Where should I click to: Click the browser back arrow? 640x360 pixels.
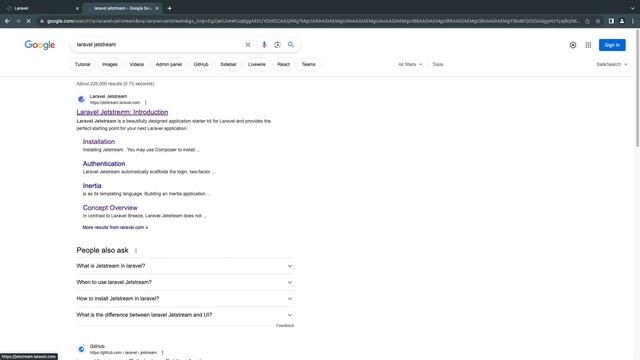click(7, 21)
